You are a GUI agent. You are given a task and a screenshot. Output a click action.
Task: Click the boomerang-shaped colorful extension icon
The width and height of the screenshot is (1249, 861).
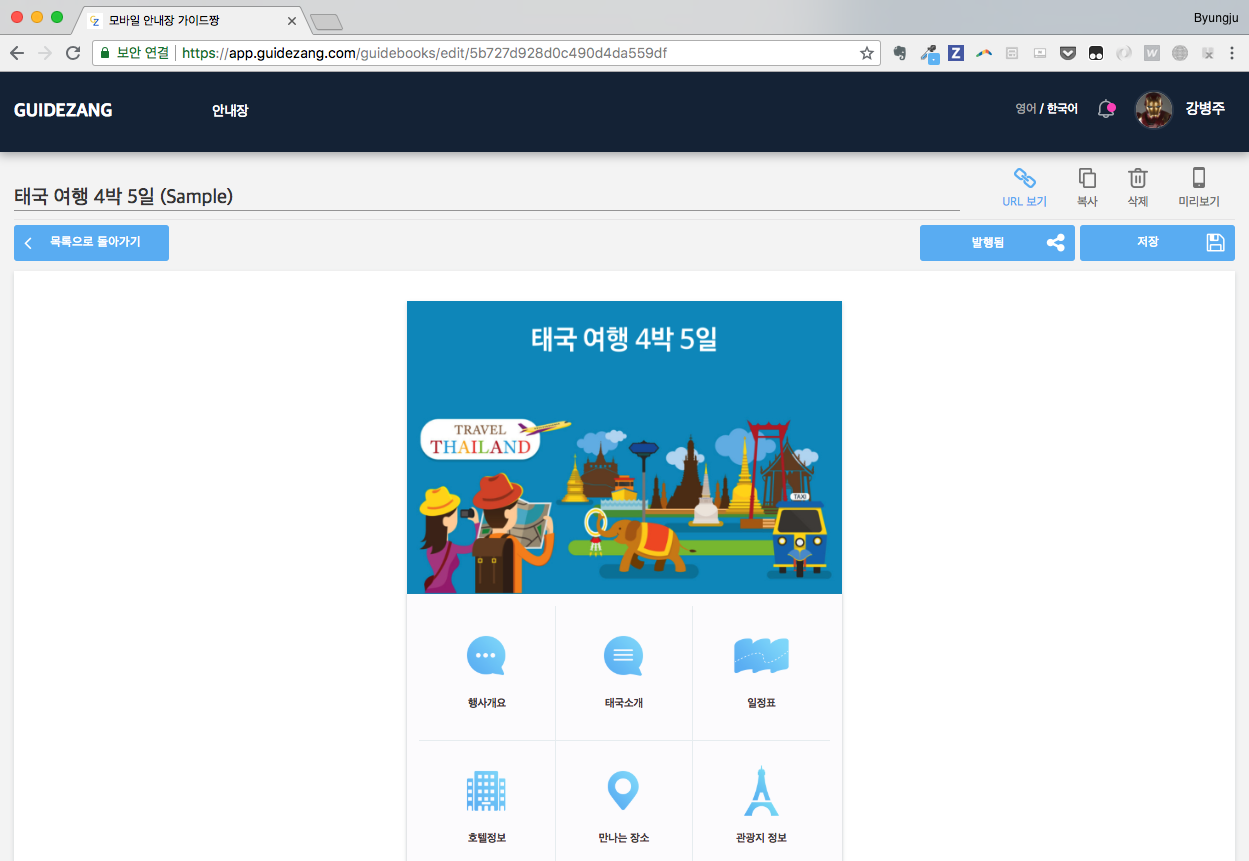(x=984, y=53)
